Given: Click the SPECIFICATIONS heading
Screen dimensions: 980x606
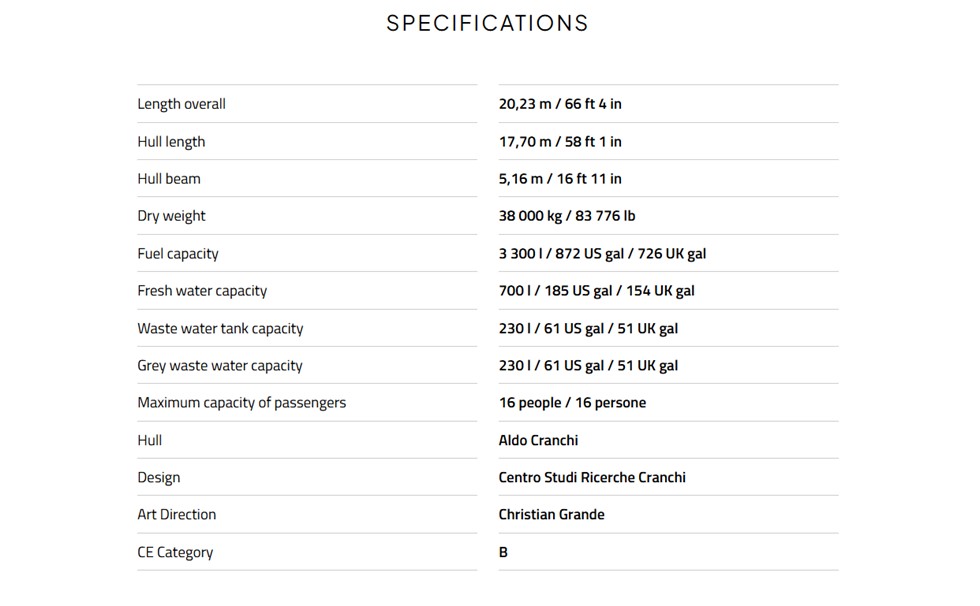Looking at the screenshot, I should [487, 23].
